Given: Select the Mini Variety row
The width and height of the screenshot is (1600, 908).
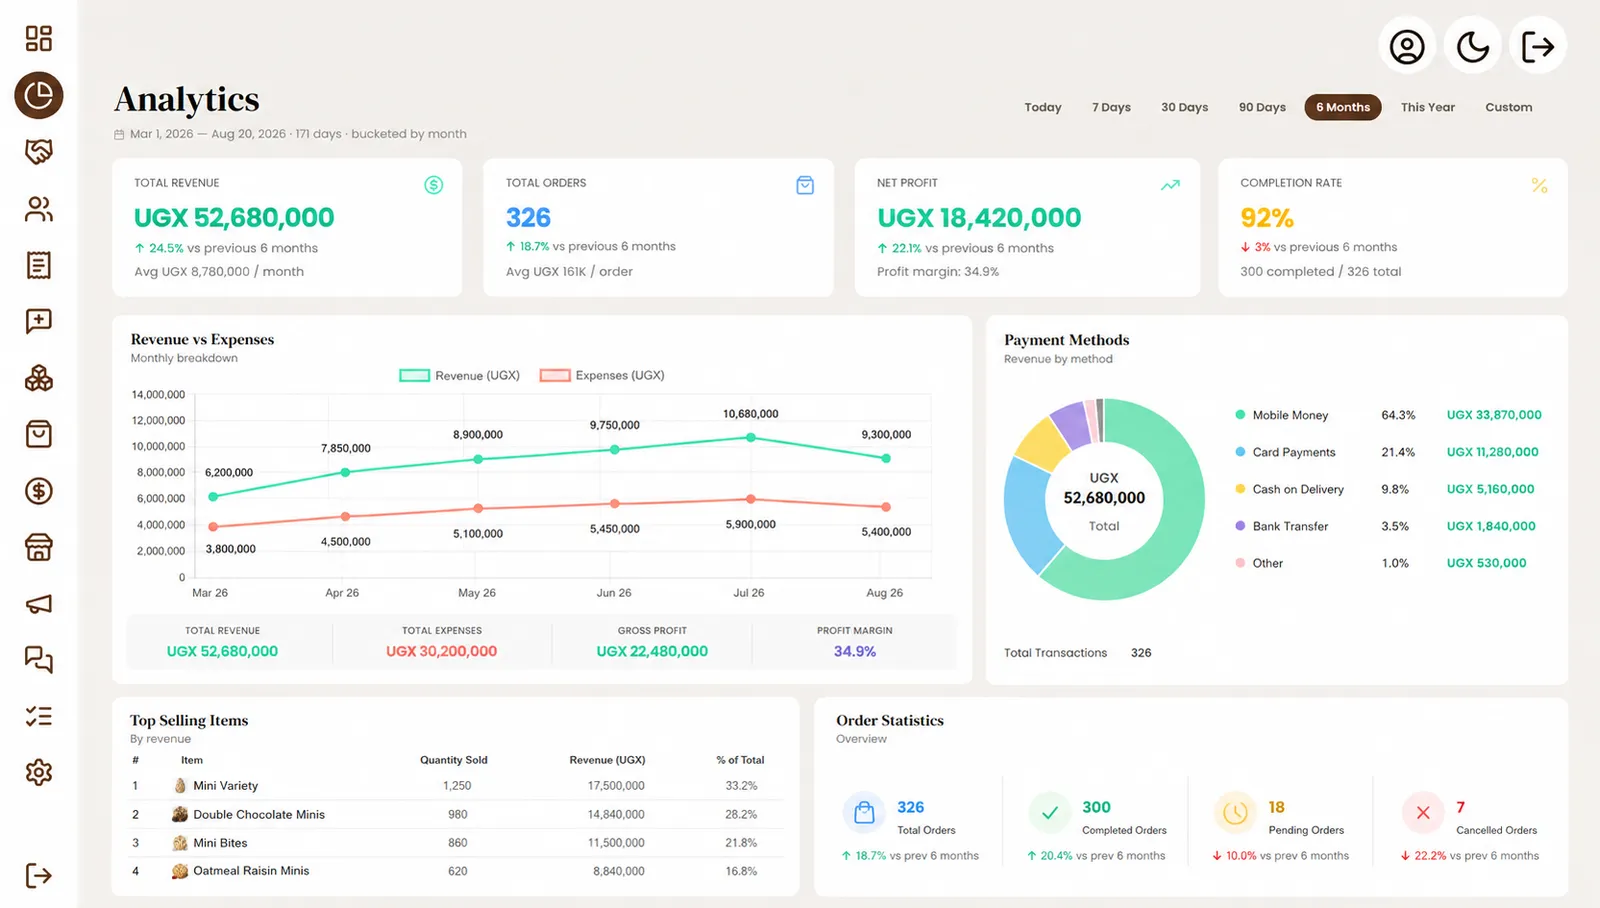Looking at the screenshot, I should tap(456, 786).
